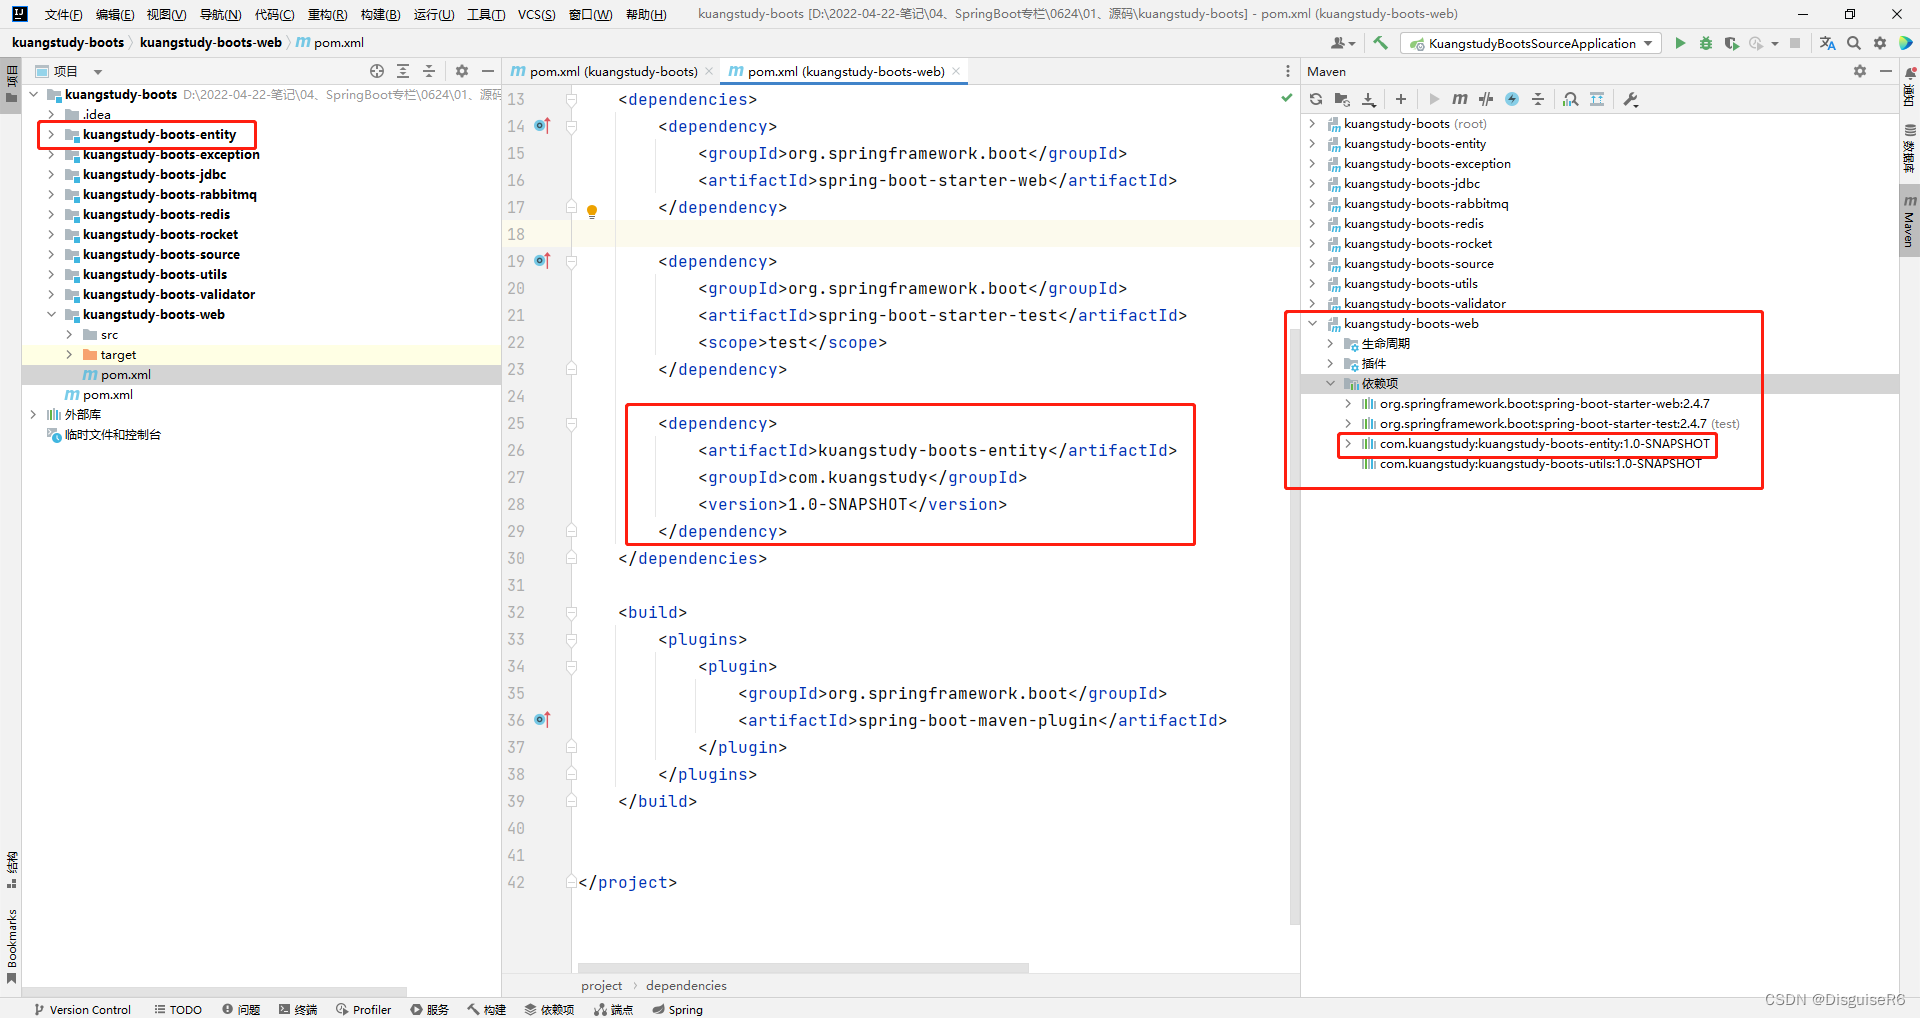The width and height of the screenshot is (1920, 1018).
Task: Toggle fold marker at line 25 dependency
Action: click(572, 424)
